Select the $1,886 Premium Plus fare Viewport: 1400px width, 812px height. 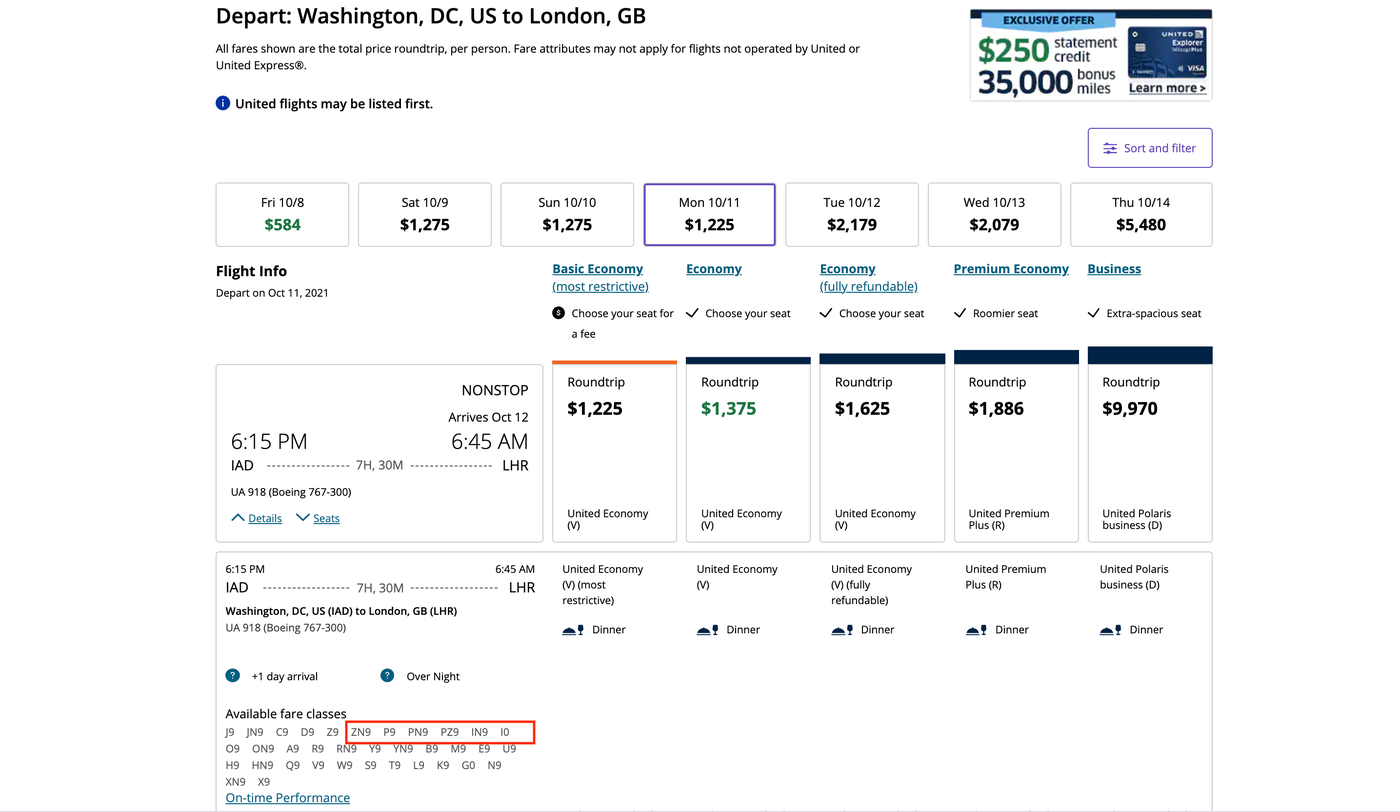point(1016,452)
